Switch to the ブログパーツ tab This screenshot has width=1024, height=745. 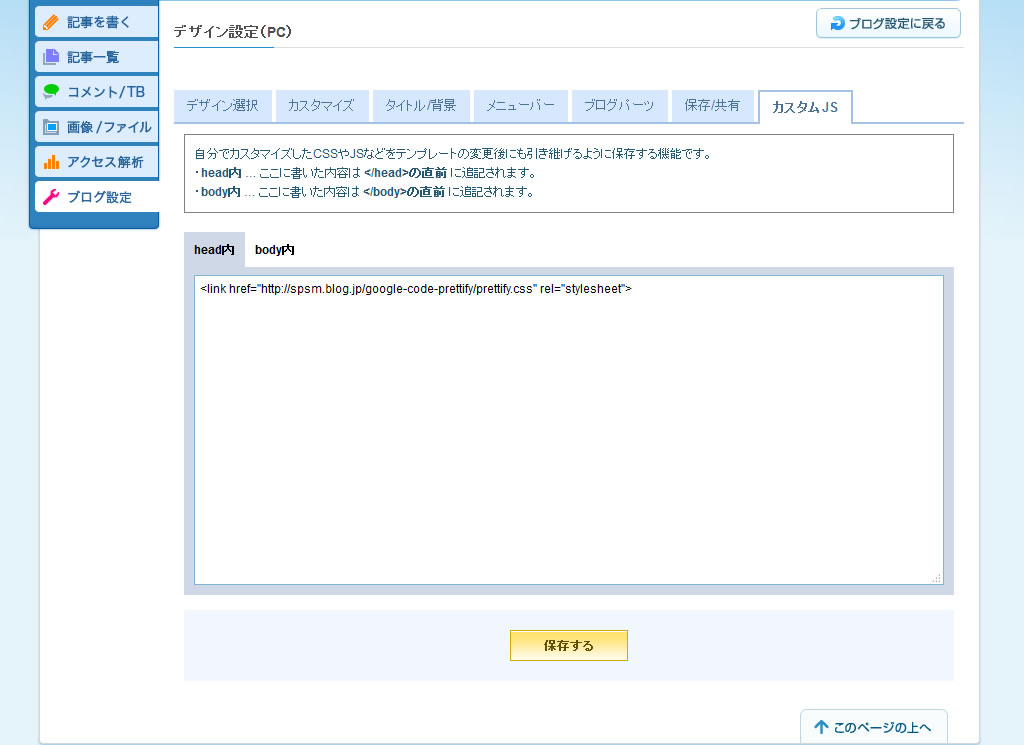[619, 106]
